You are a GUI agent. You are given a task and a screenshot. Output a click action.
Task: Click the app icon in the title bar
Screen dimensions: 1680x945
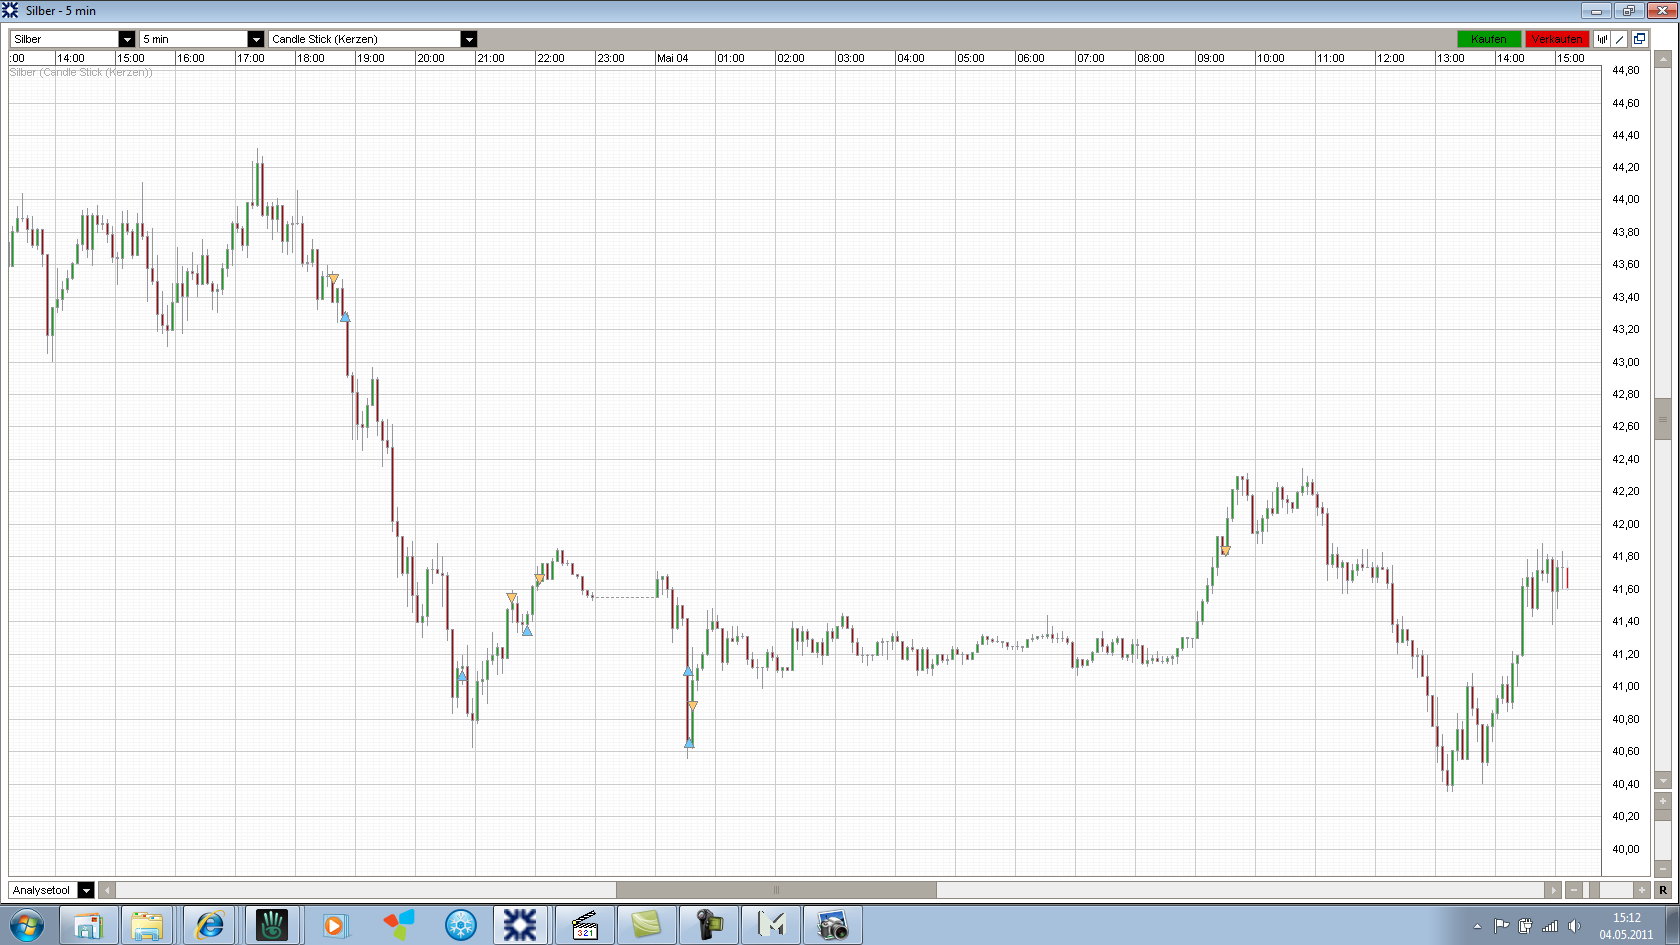[11, 11]
